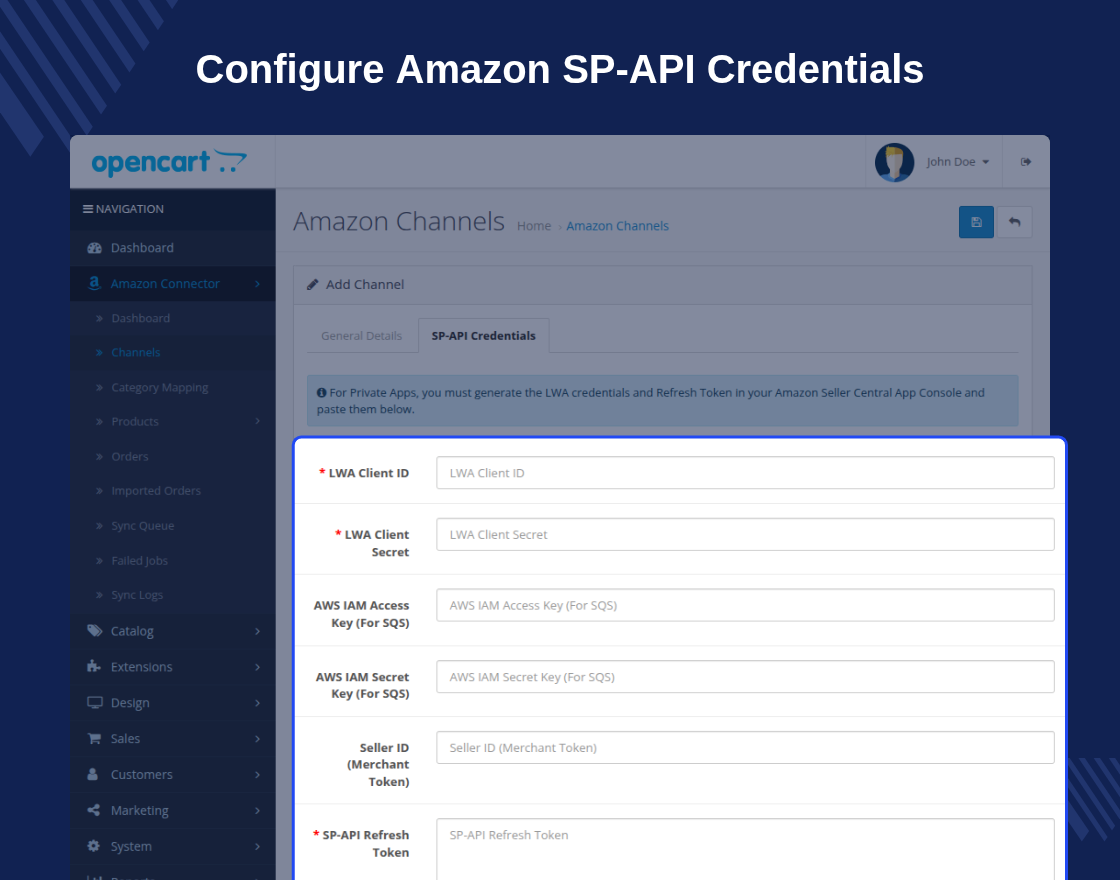Click the System gear icon
Screen dimensions: 1120x880
tap(94, 846)
